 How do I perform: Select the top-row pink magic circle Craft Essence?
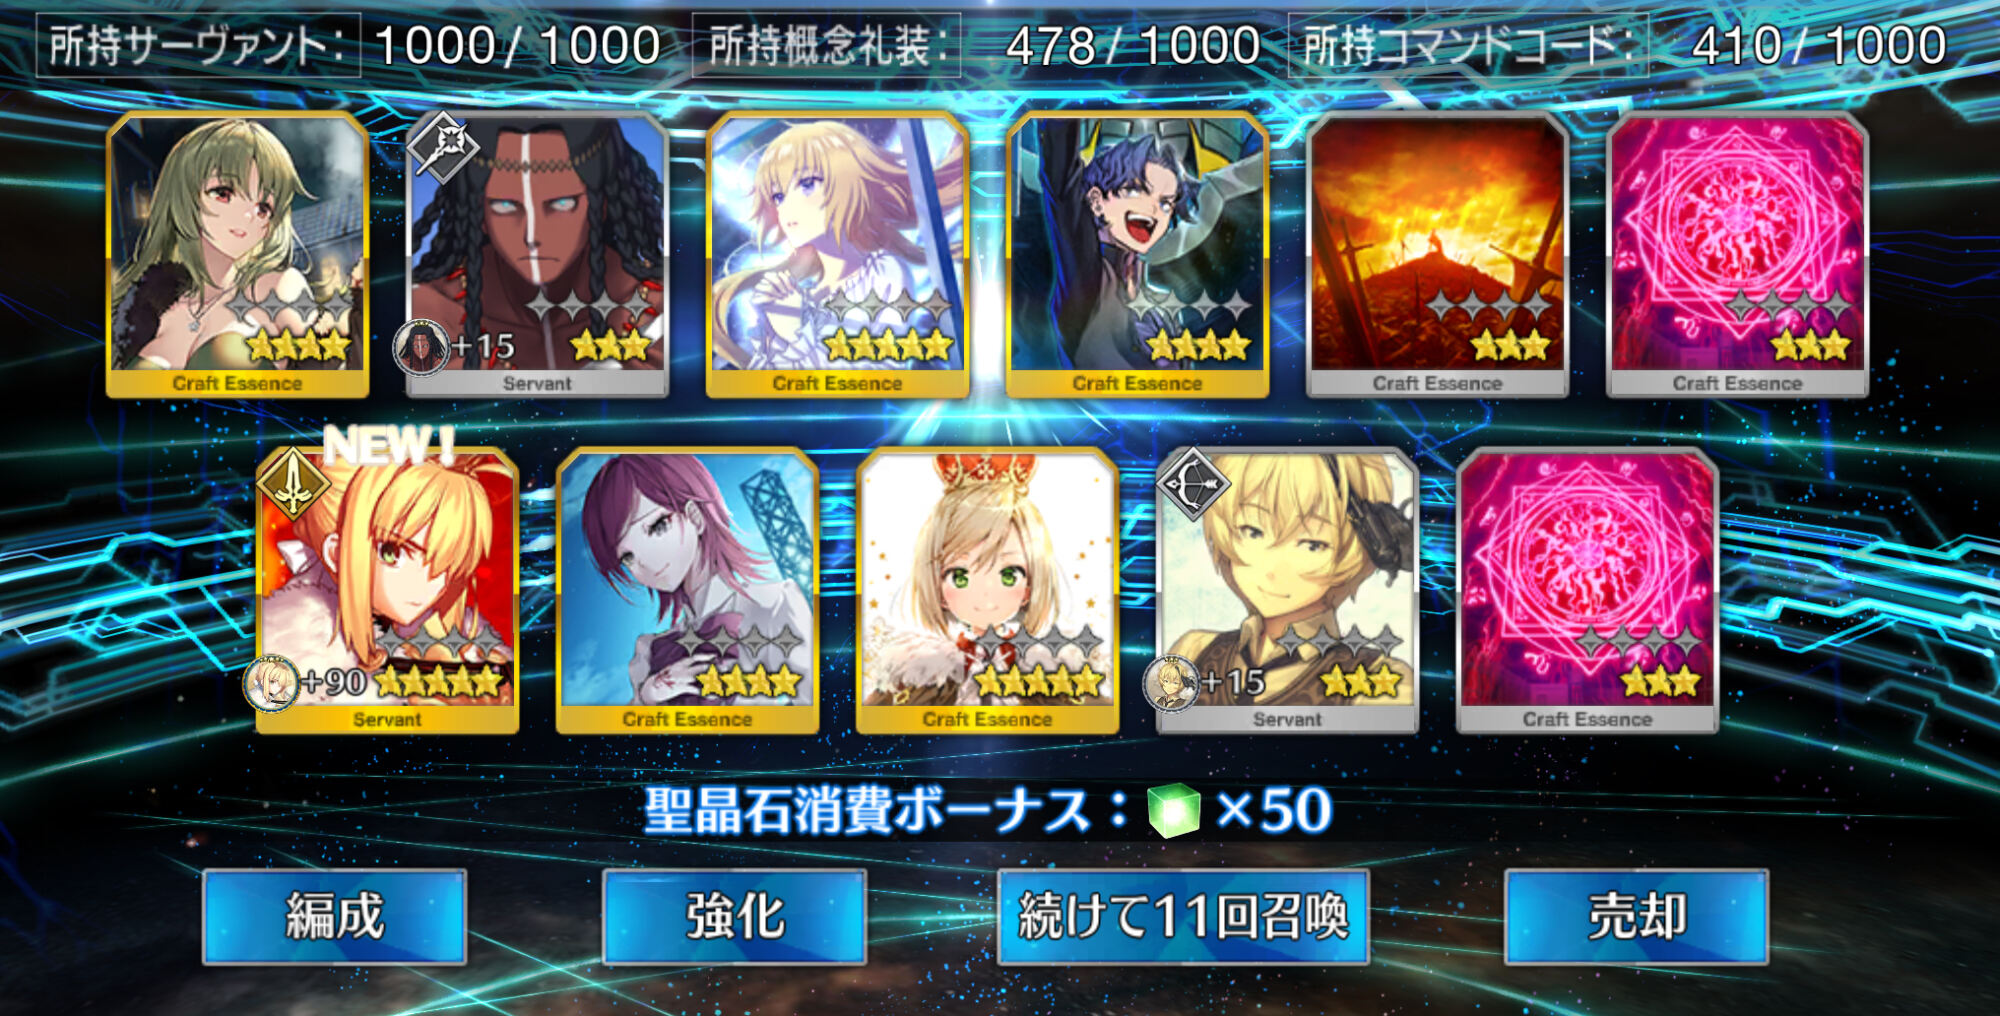[x=1738, y=255]
